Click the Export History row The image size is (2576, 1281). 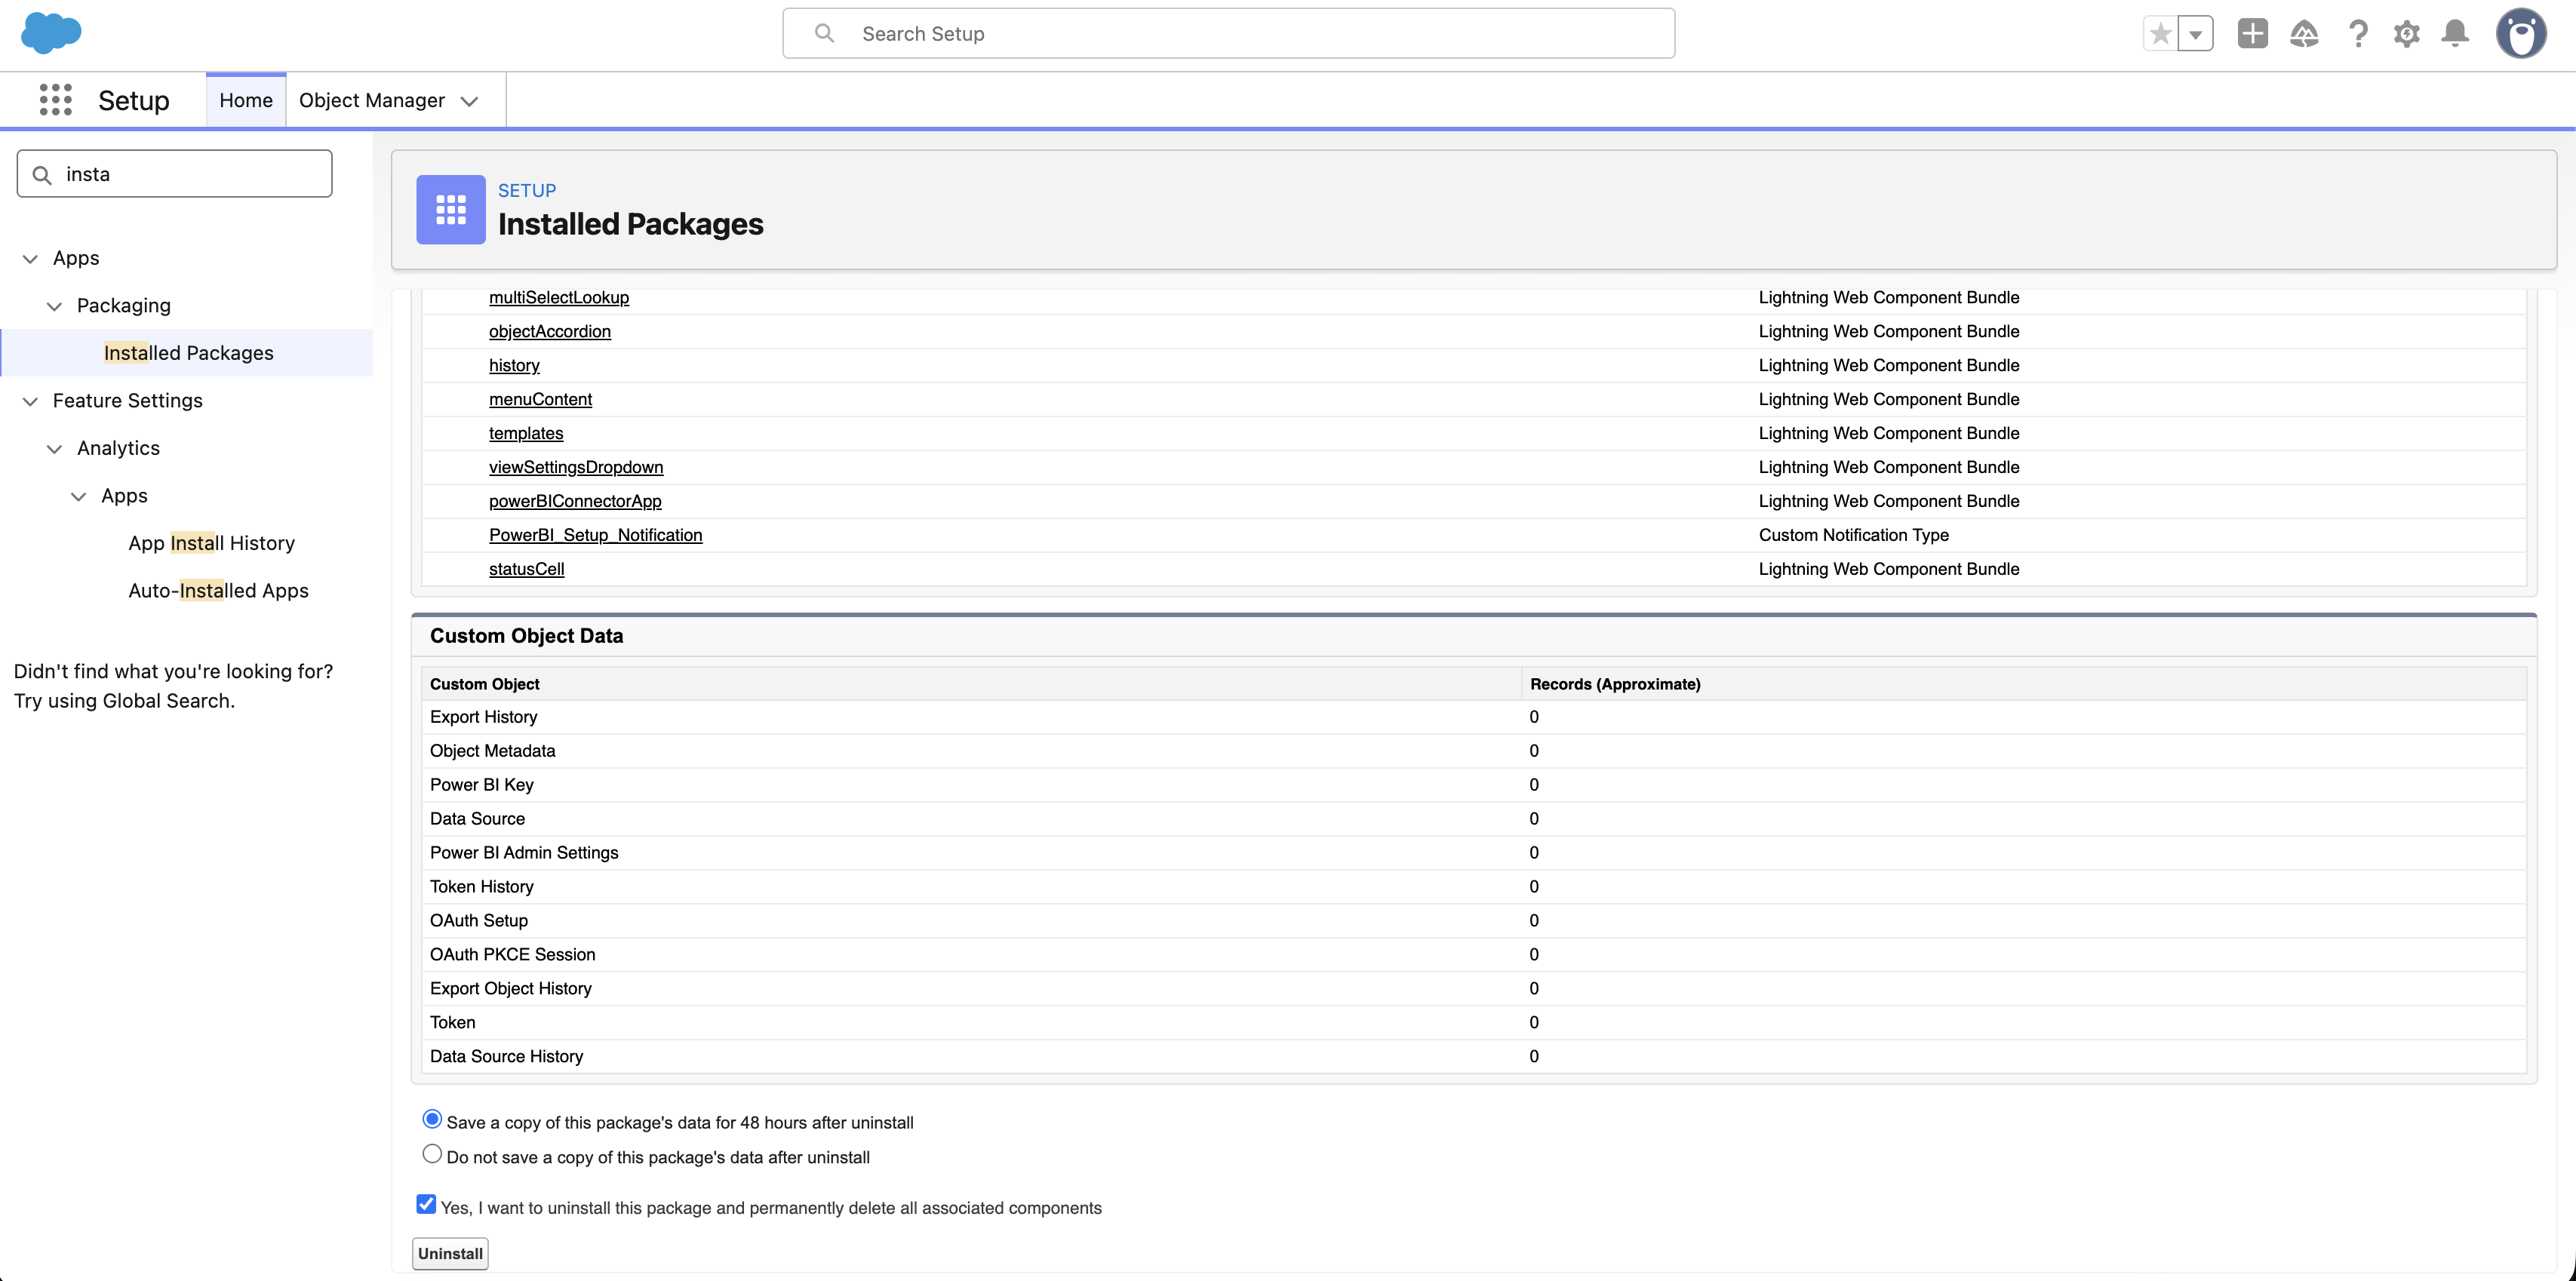coord(1474,717)
